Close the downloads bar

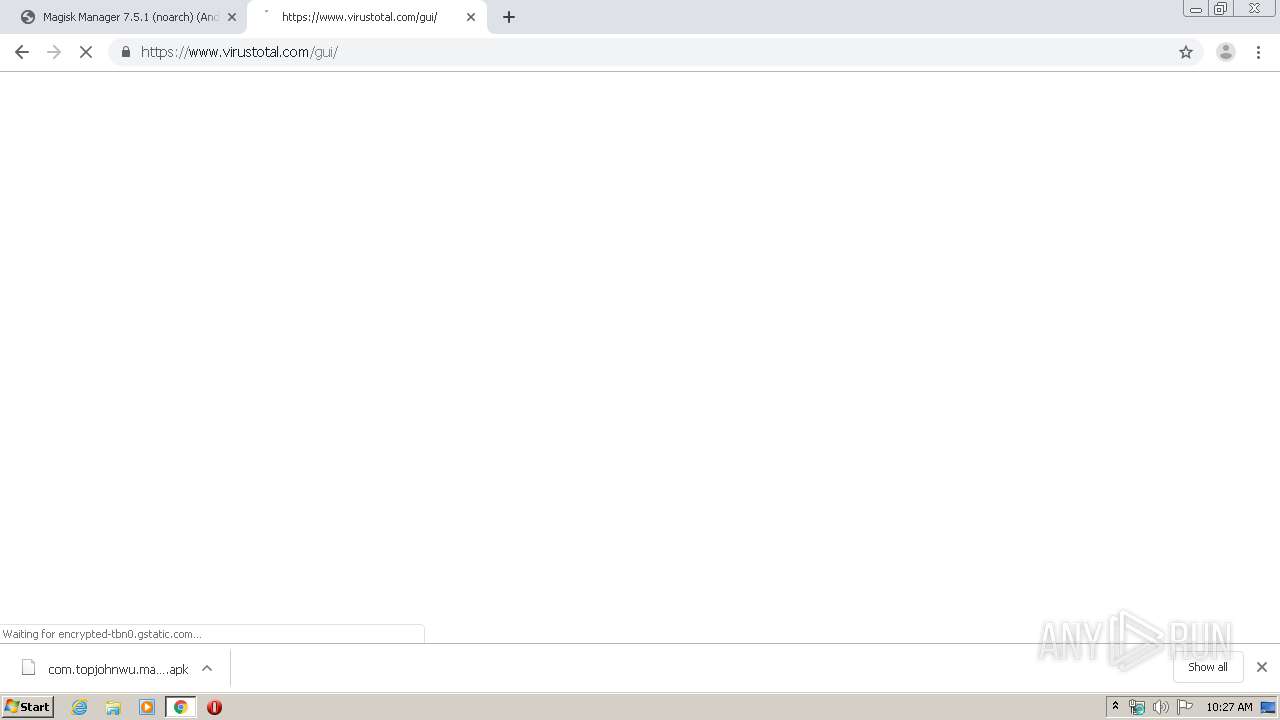click(1262, 667)
